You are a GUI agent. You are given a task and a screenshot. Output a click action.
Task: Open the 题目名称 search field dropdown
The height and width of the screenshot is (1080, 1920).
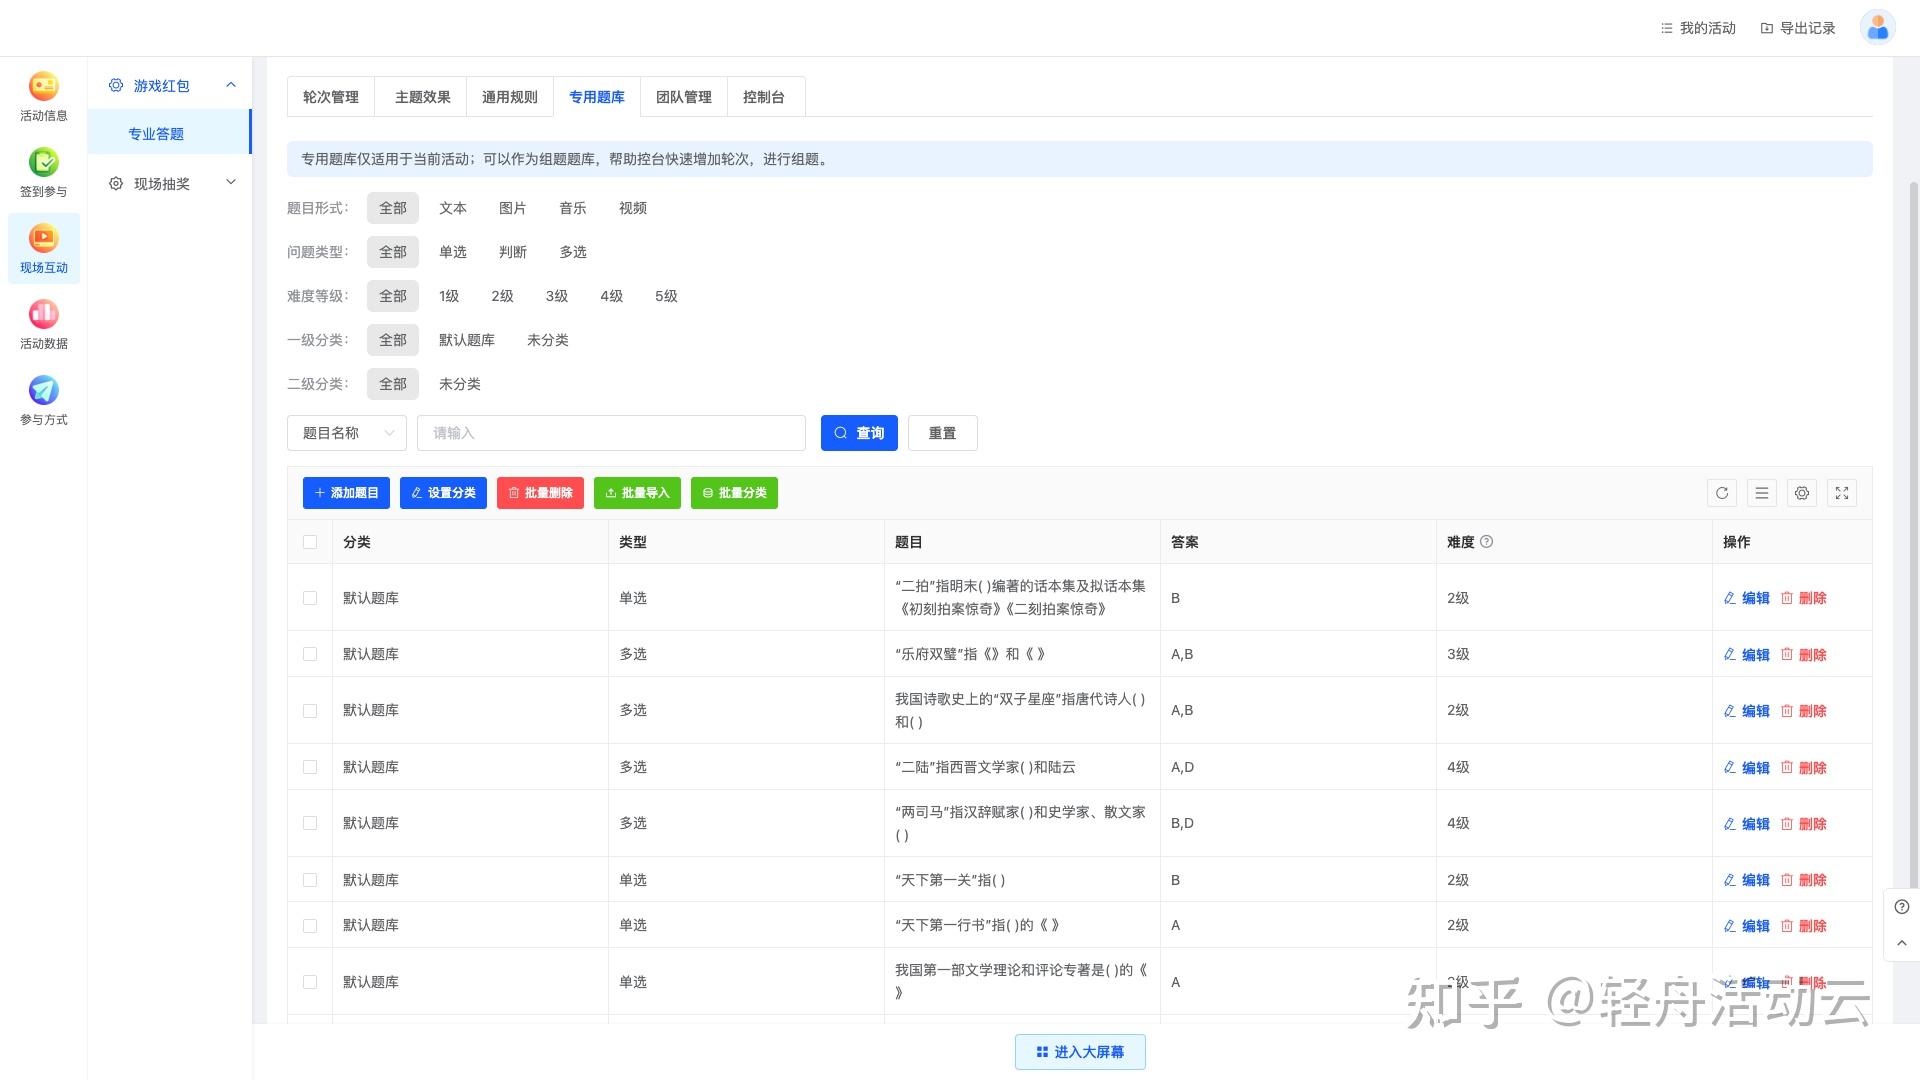click(x=347, y=433)
